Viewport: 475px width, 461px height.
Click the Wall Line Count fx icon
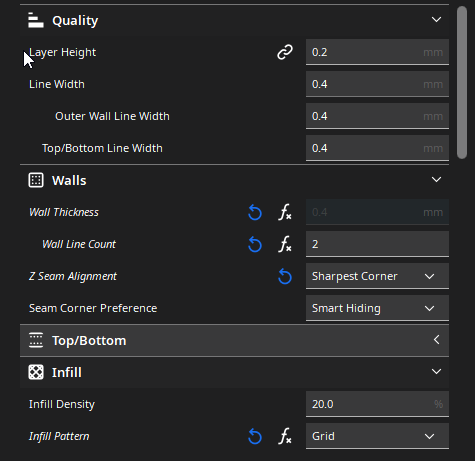pos(285,244)
